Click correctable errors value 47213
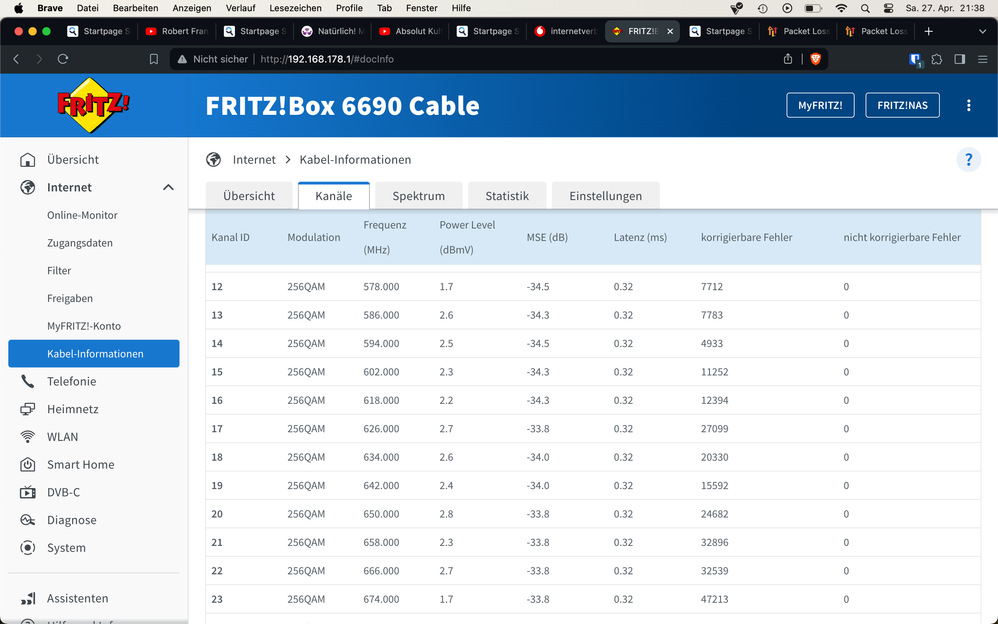 [x=714, y=599]
